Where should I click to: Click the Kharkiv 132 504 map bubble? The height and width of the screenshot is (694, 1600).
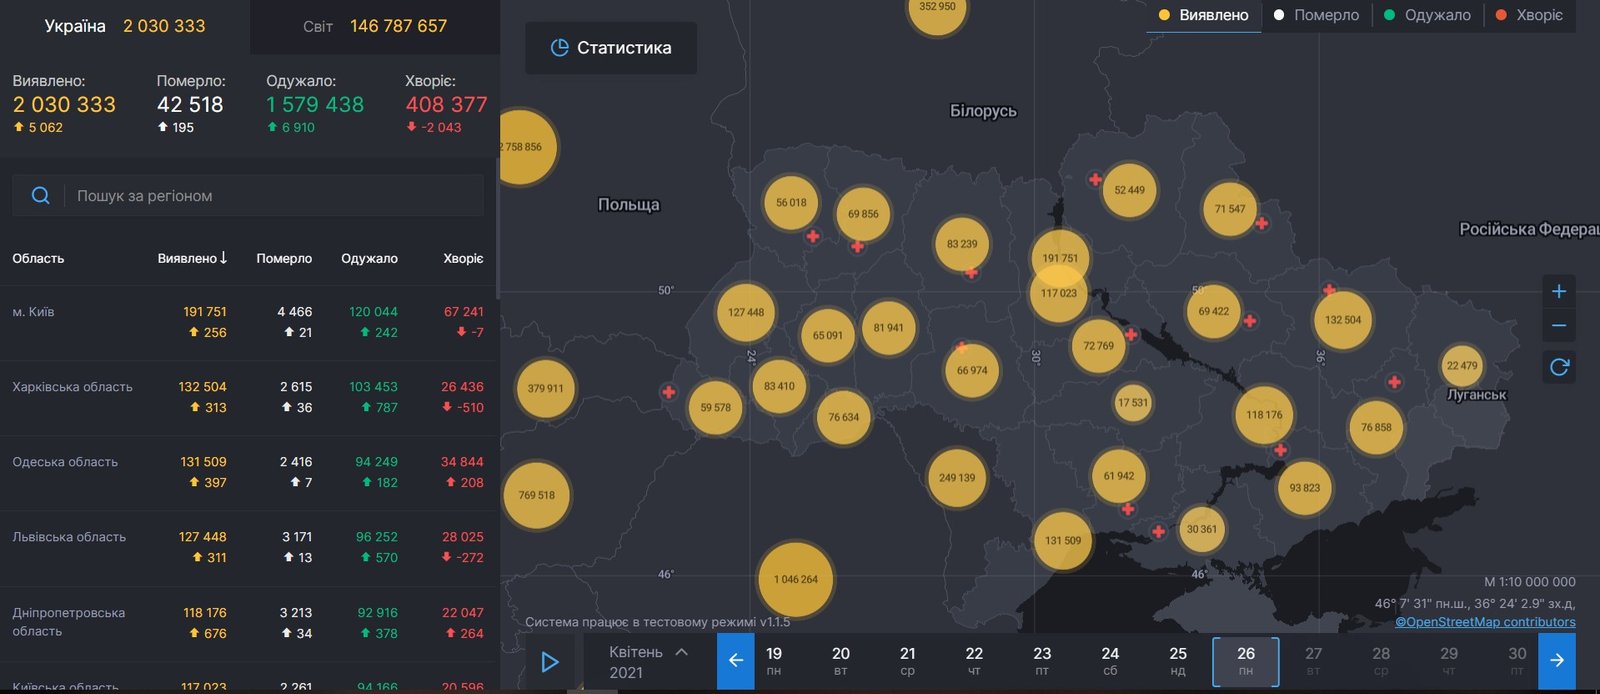tap(1342, 320)
